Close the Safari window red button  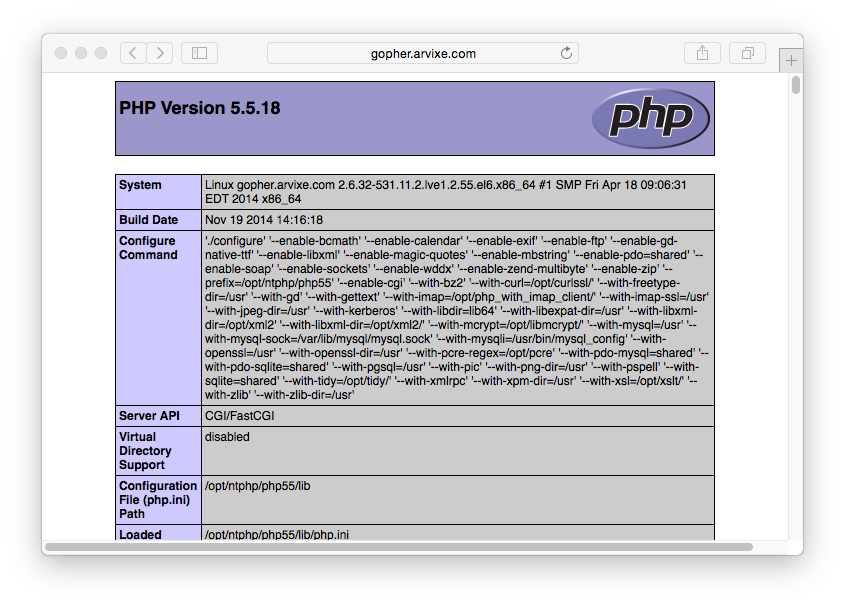coord(61,53)
